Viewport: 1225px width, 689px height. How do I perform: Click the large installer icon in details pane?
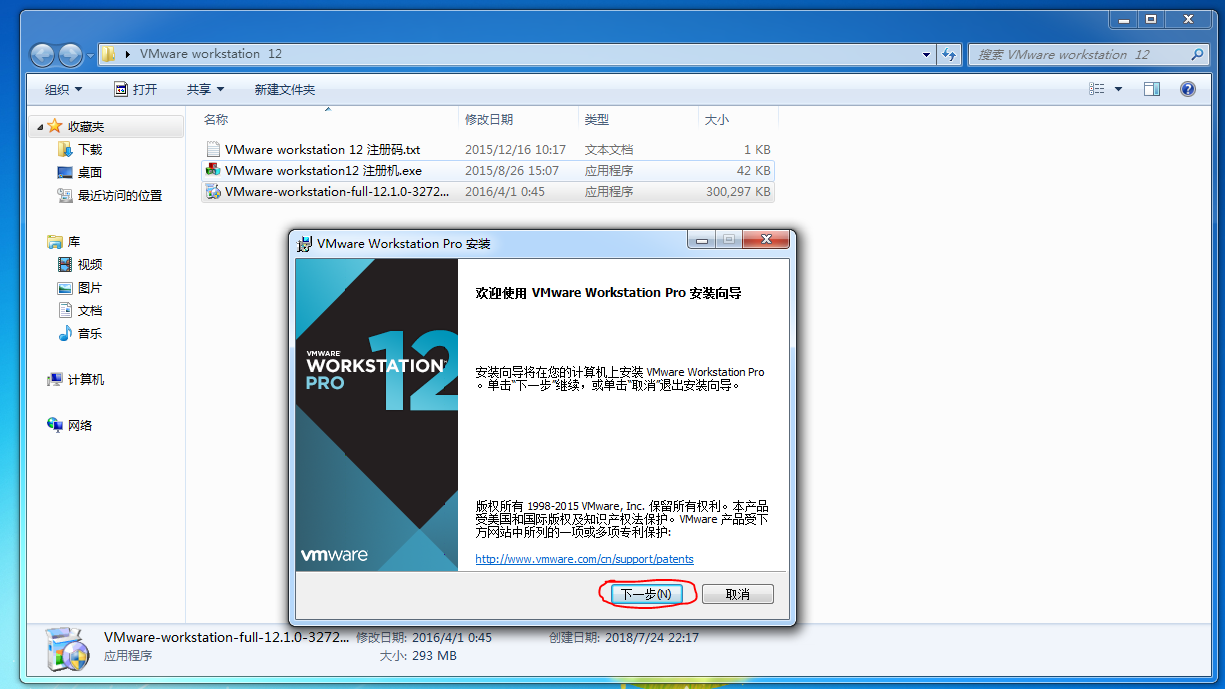point(68,649)
